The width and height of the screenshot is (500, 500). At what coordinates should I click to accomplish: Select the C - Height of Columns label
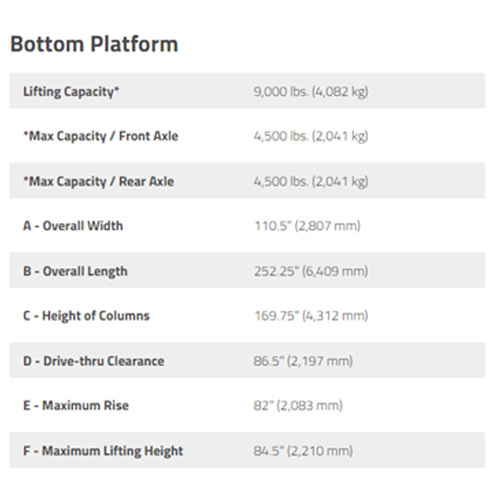pyautogui.click(x=86, y=316)
